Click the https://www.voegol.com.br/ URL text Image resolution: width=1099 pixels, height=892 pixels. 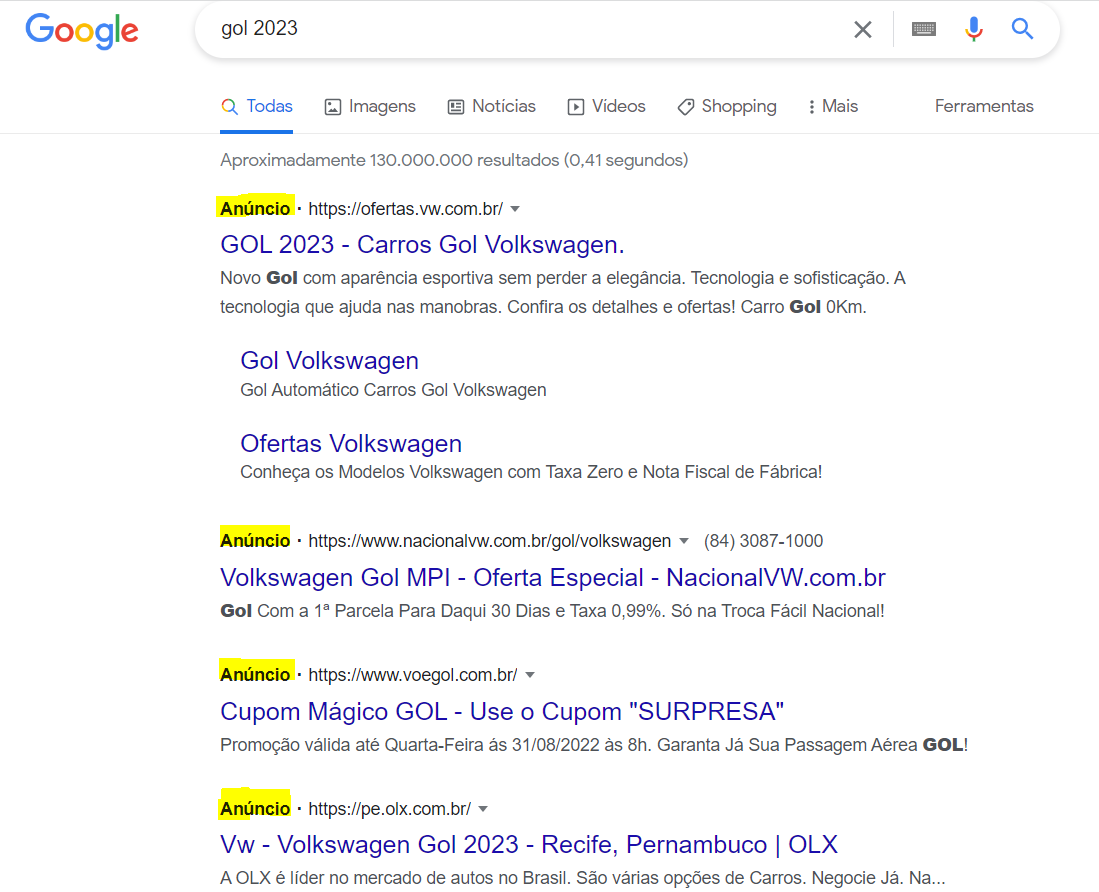pyautogui.click(x=413, y=675)
